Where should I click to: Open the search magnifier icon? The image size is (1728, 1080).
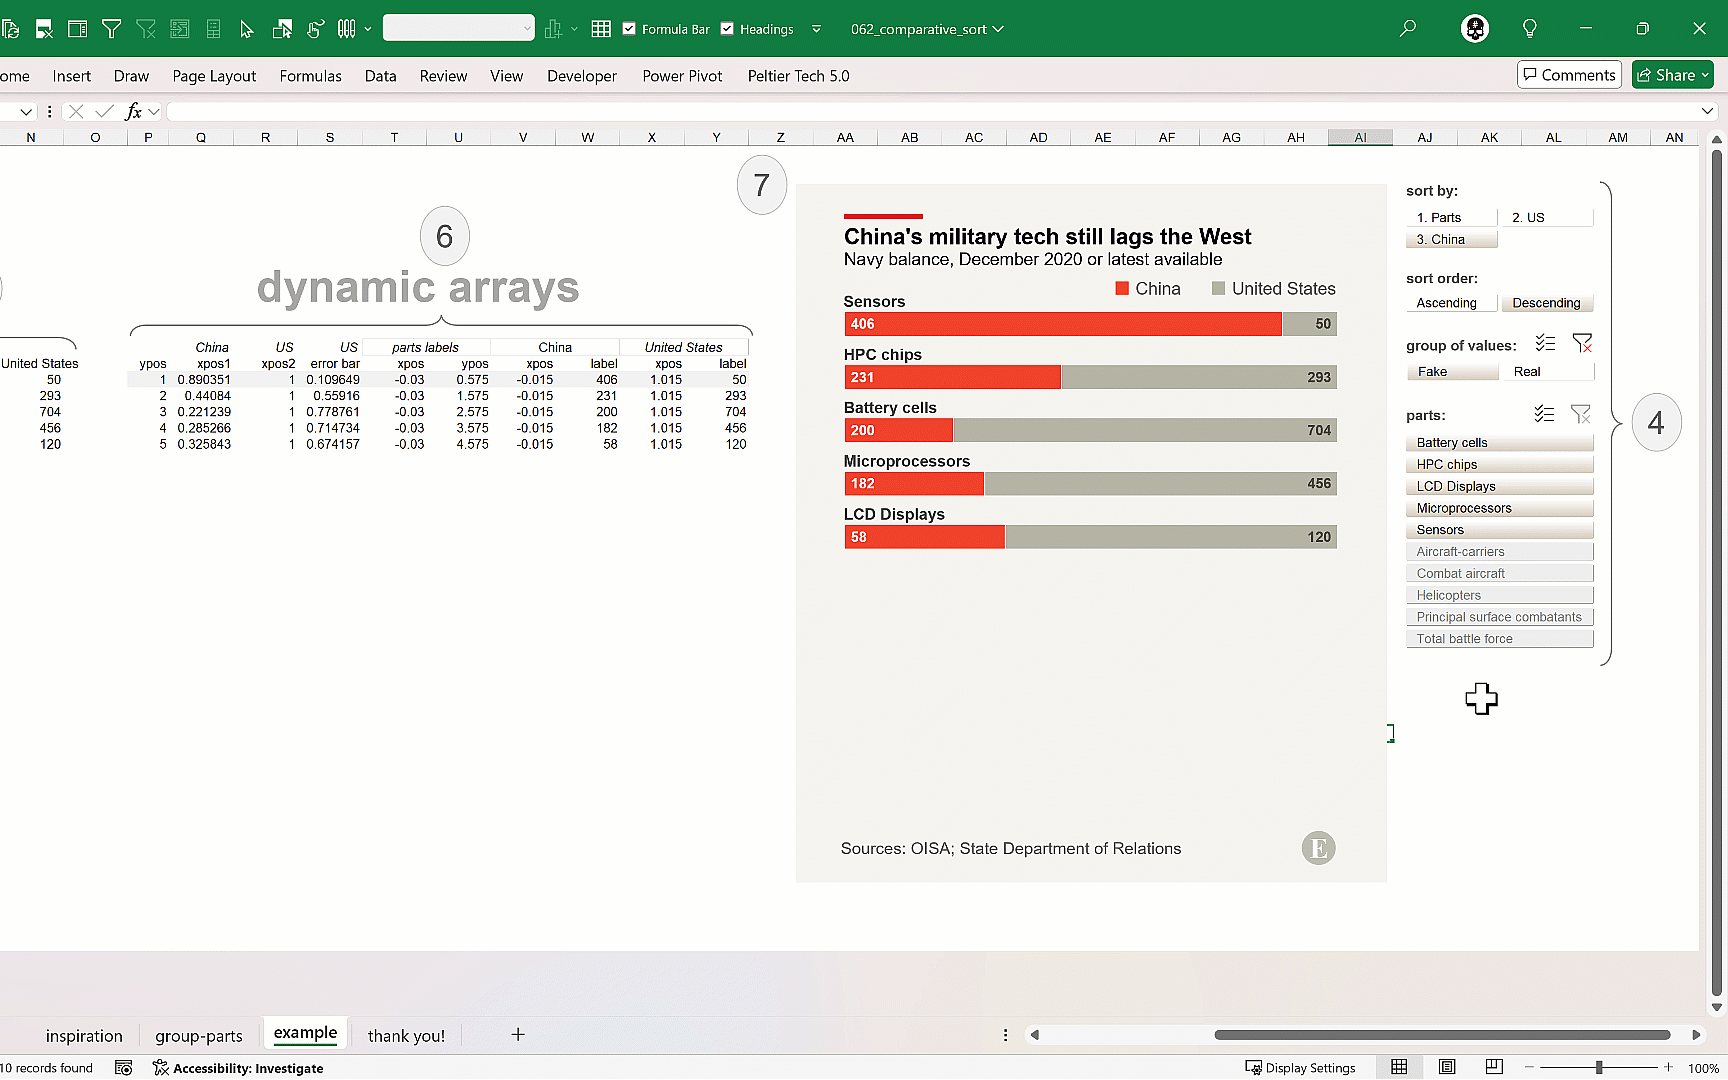pyautogui.click(x=1408, y=29)
